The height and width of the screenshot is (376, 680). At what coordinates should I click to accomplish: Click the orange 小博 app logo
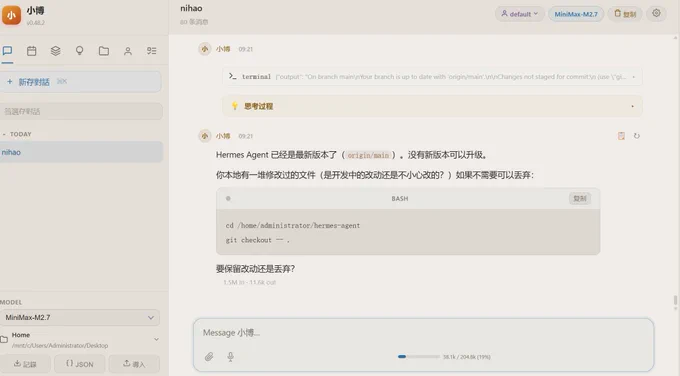coord(11,15)
